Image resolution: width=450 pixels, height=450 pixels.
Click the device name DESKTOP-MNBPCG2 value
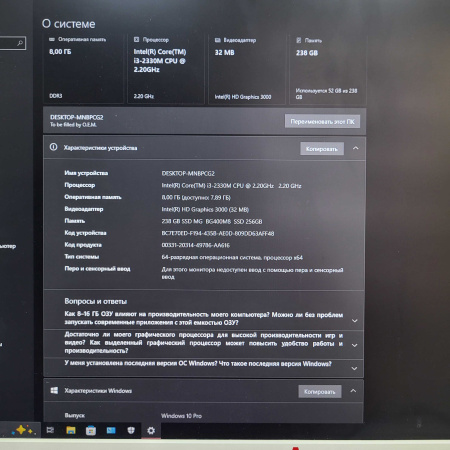pos(188,173)
